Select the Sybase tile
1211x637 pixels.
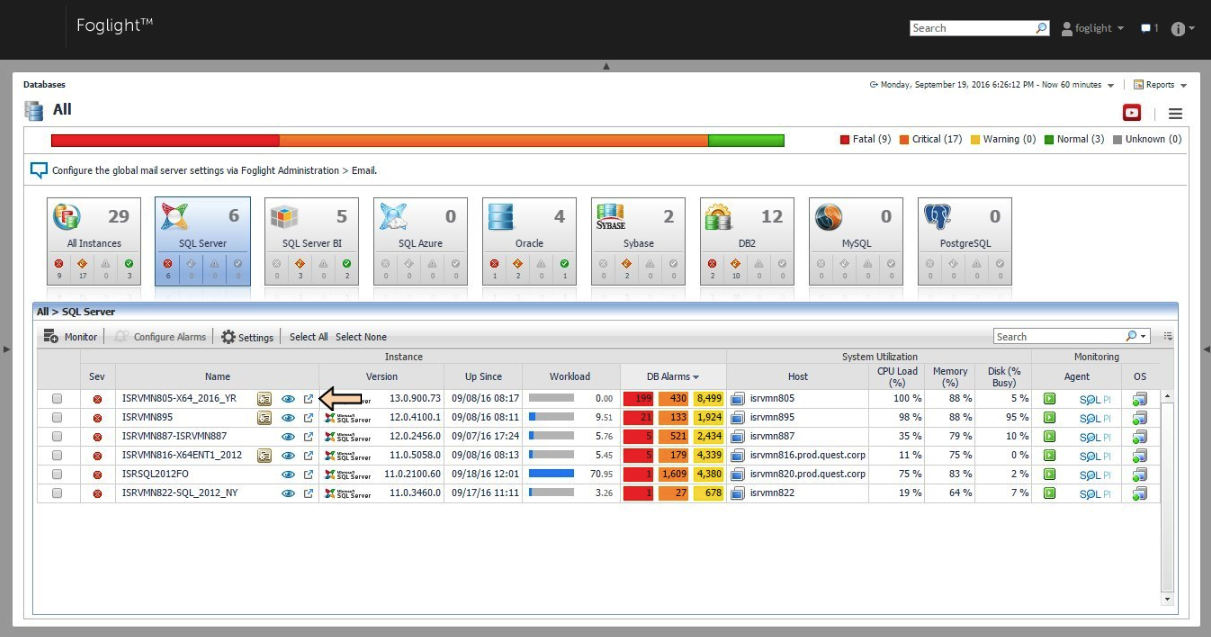[x=638, y=240]
